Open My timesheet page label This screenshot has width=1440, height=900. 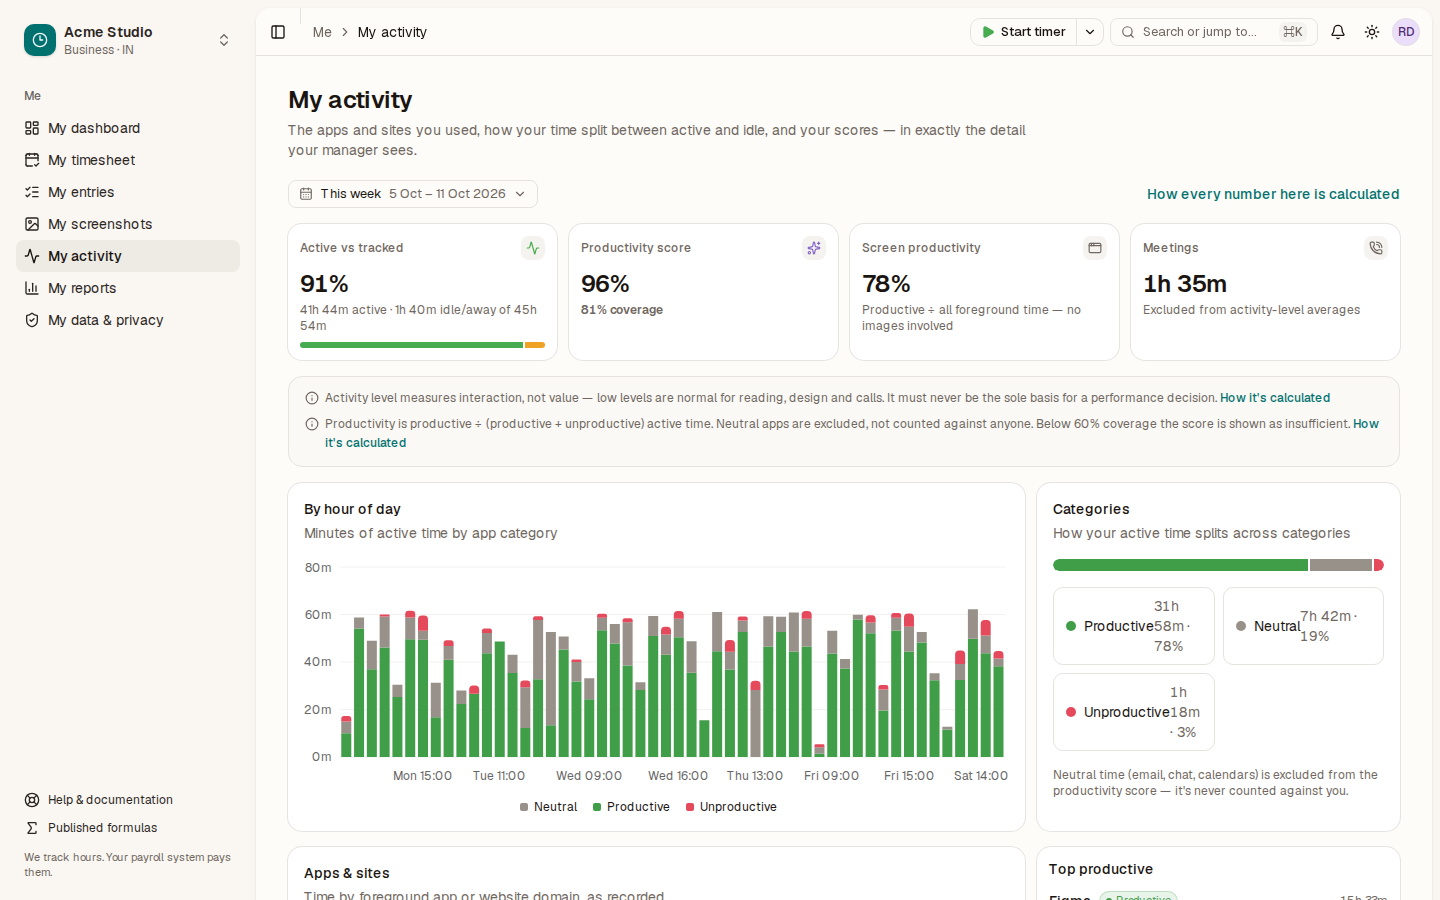(92, 160)
